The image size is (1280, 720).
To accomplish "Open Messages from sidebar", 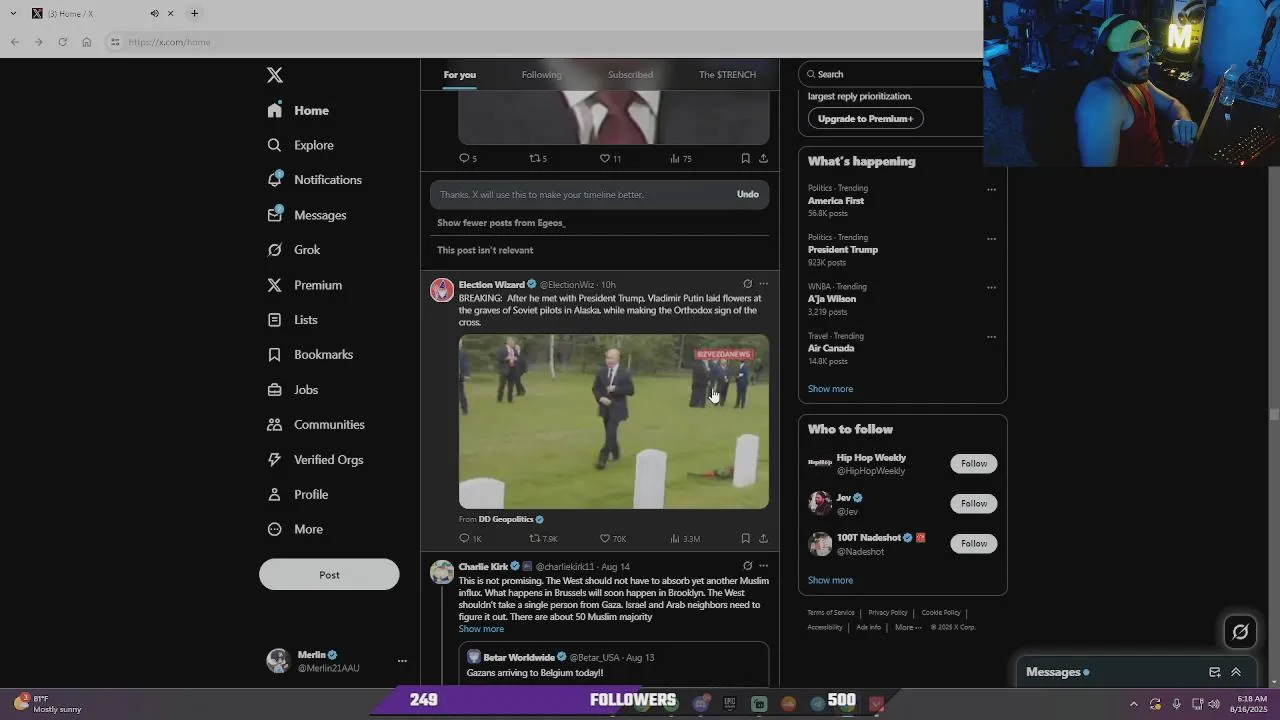I will 306,215.
